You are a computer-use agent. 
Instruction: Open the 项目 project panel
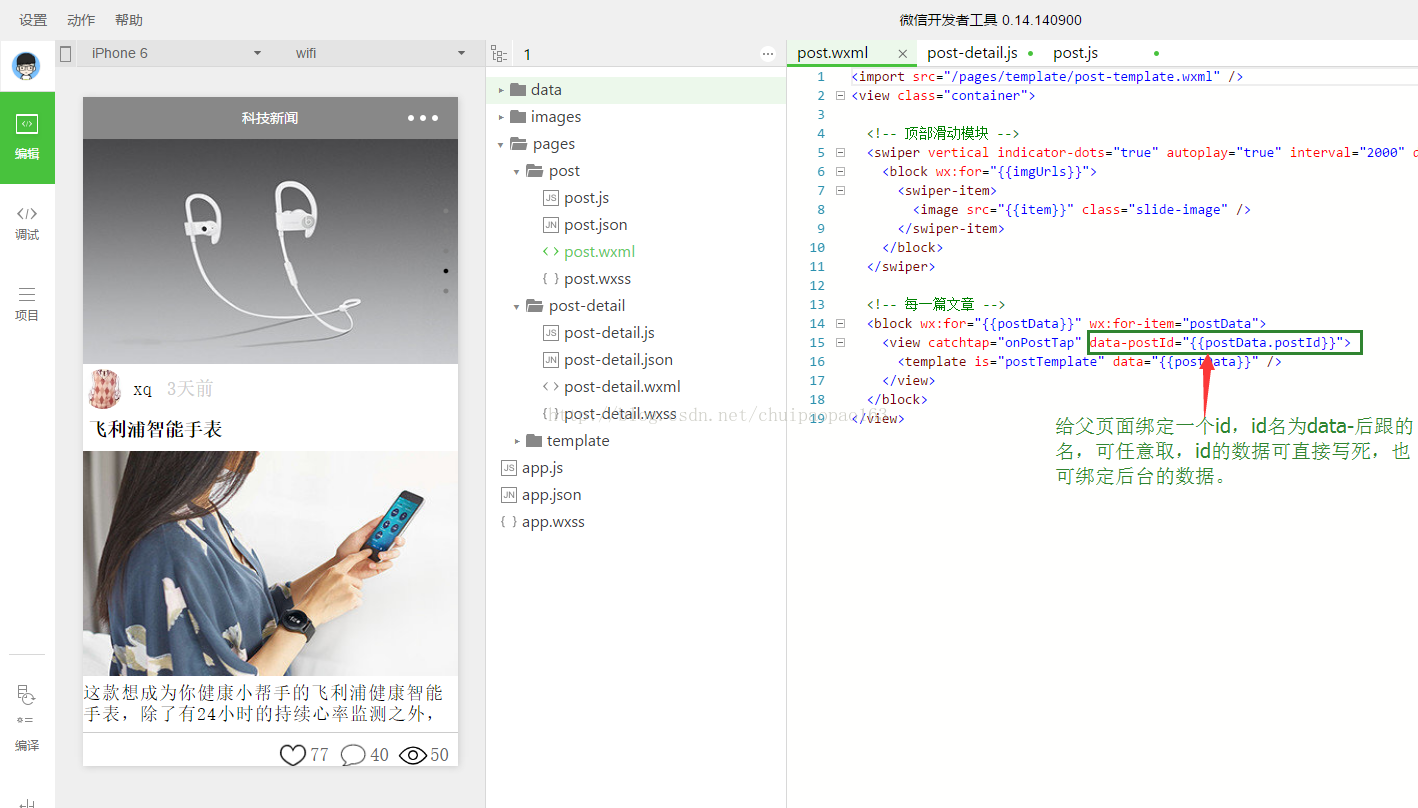click(x=27, y=304)
